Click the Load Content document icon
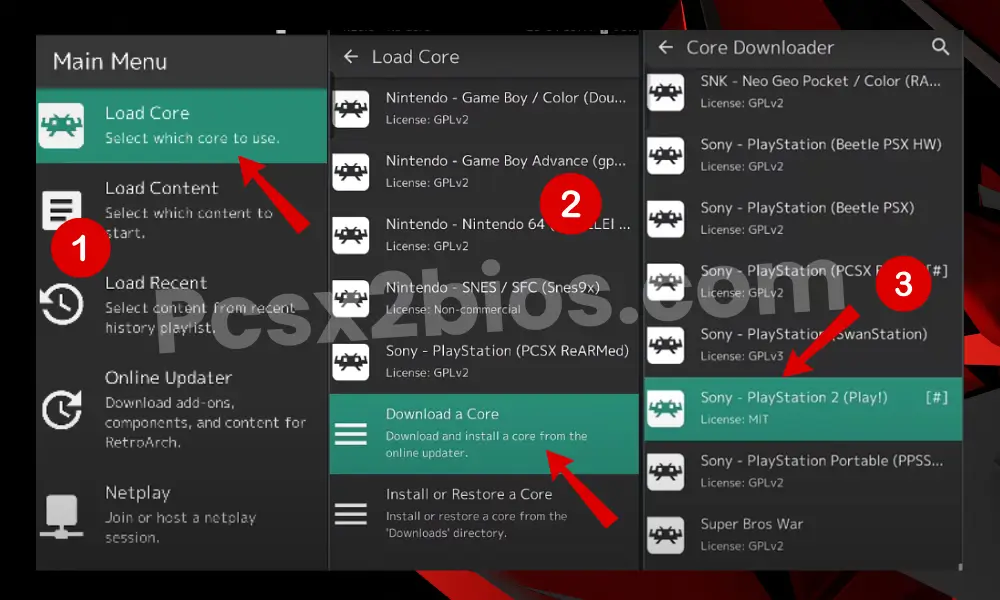This screenshot has width=1000, height=600. click(61, 211)
